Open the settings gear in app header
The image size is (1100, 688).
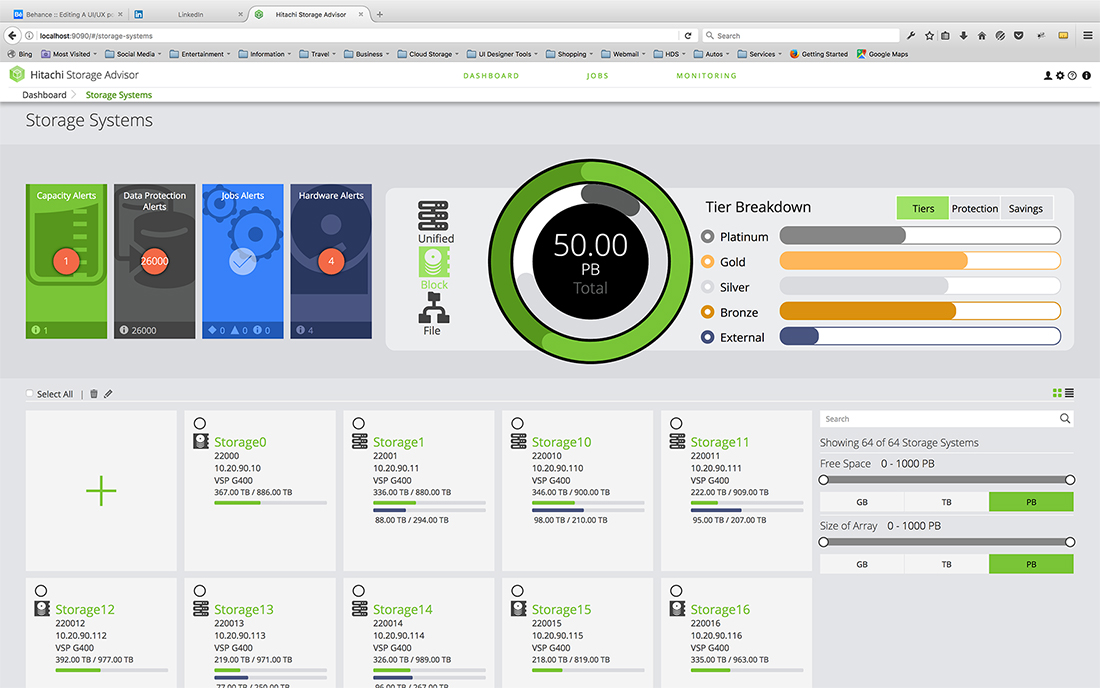click(x=1060, y=76)
